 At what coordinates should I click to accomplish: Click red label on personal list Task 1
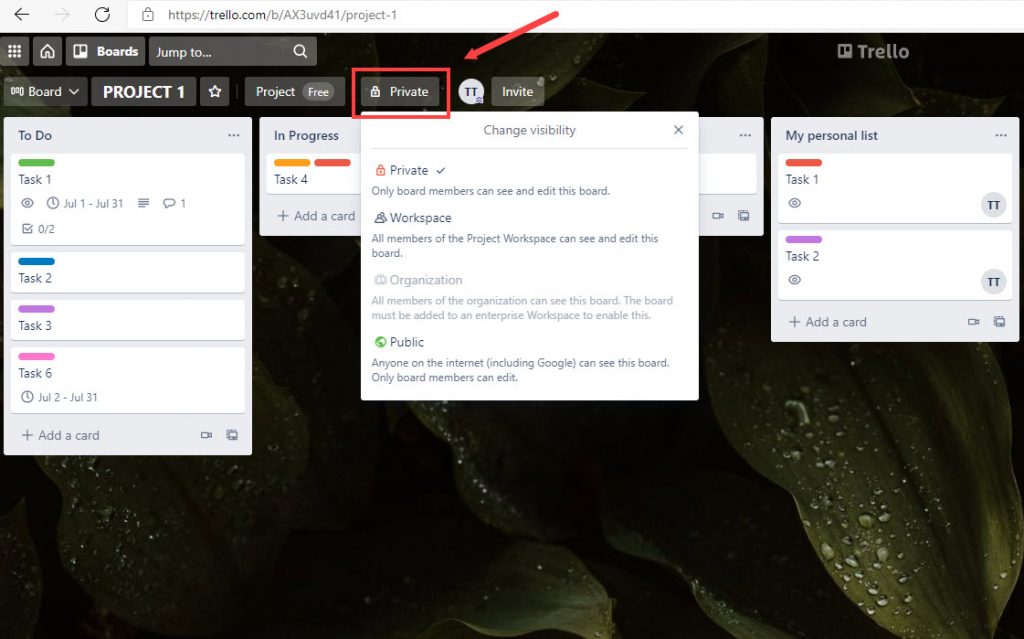(804, 163)
